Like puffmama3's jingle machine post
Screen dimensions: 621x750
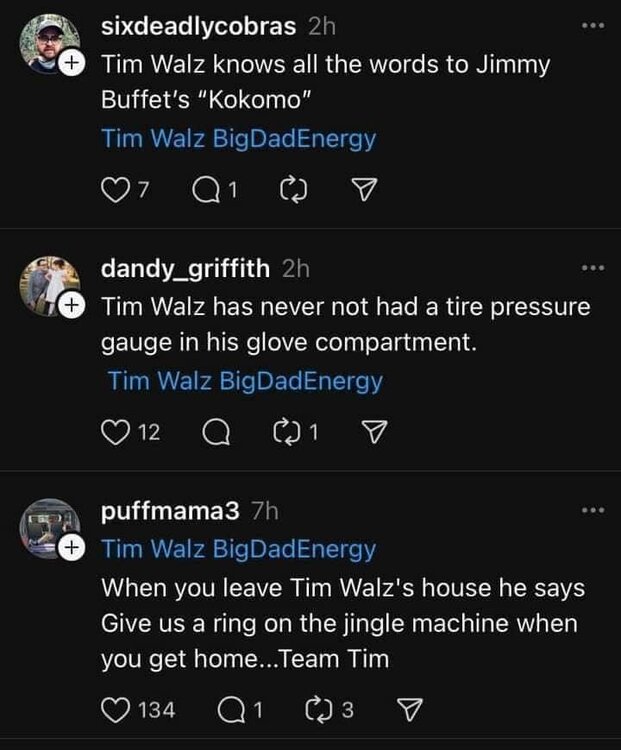115,711
